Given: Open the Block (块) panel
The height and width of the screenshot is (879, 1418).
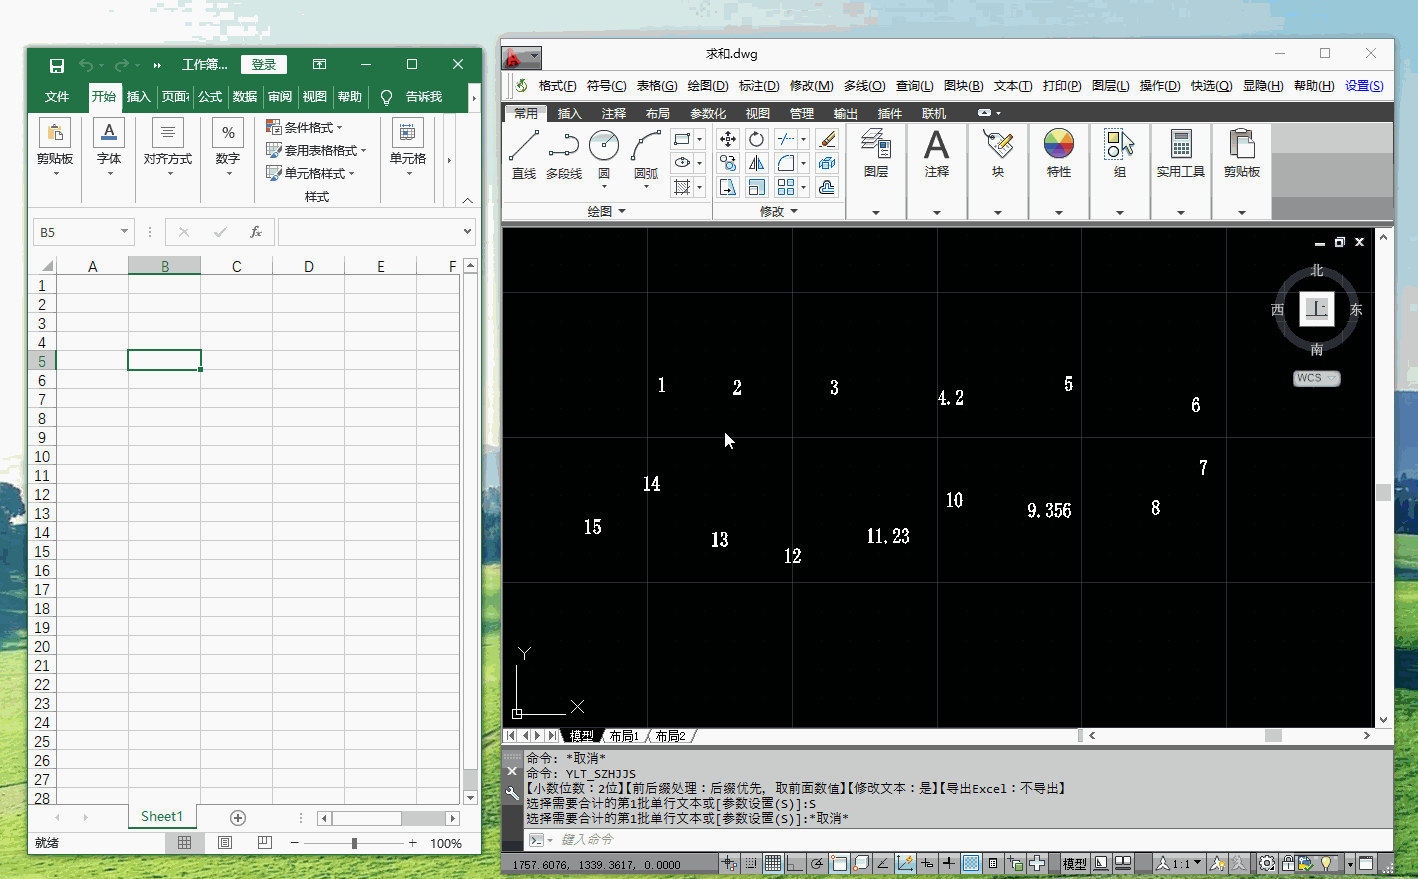Looking at the screenshot, I should click(998, 154).
